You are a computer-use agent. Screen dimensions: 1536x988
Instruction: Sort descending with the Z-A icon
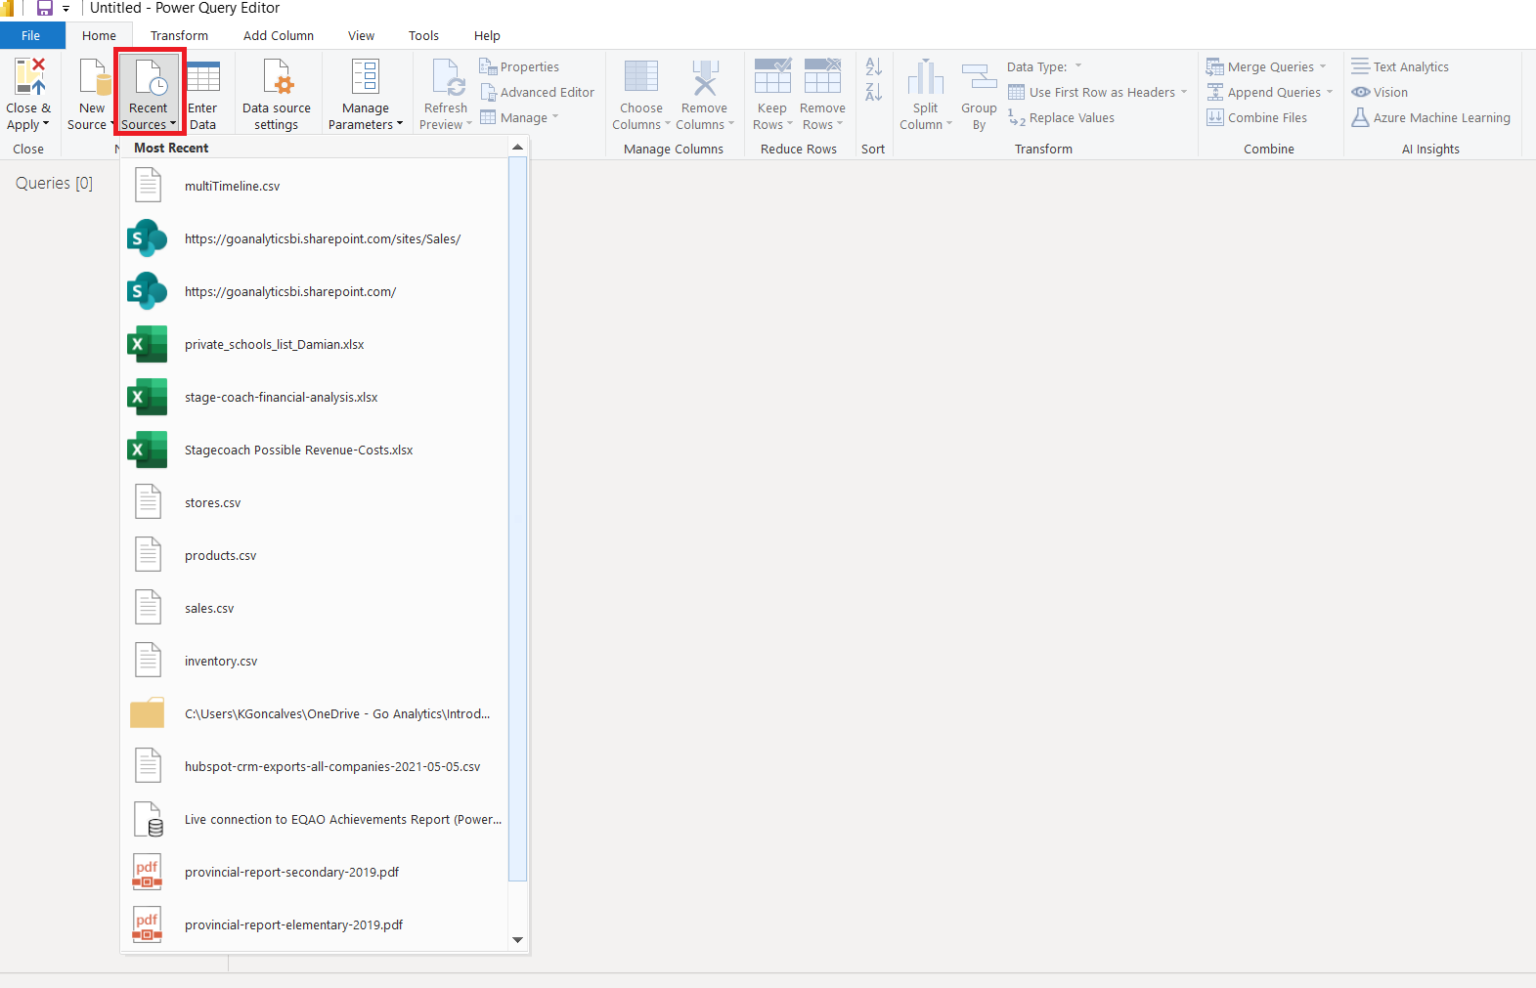click(x=873, y=92)
